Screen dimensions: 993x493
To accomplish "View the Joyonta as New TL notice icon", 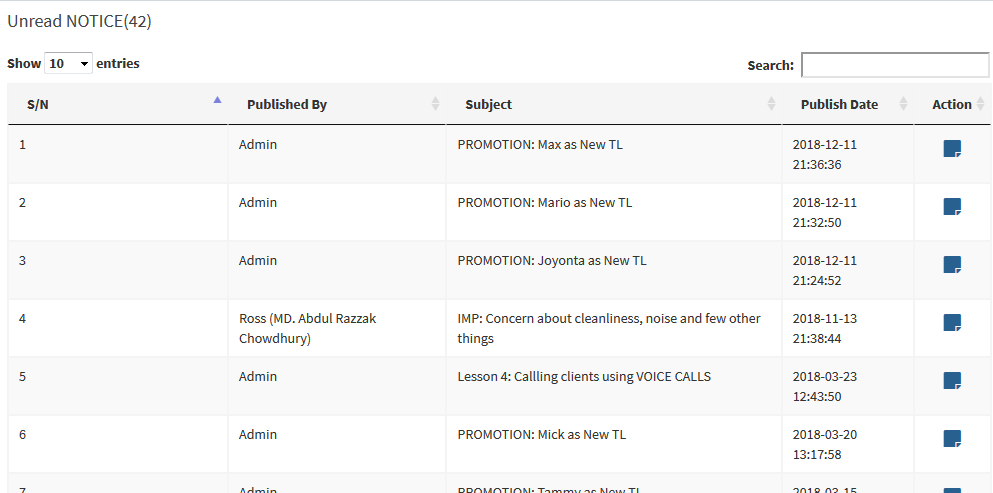I will pos(952,265).
